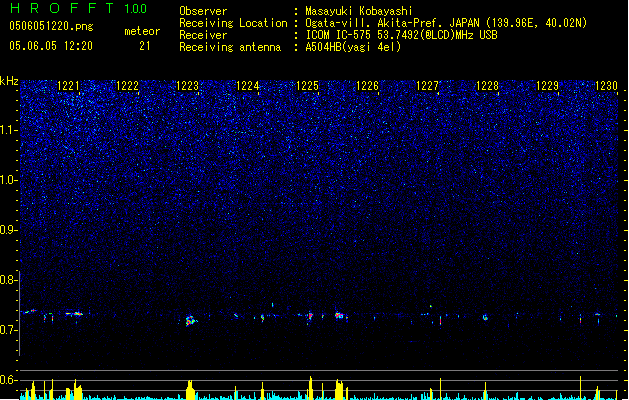Click the Observer label

pyautogui.click(x=203, y=11)
